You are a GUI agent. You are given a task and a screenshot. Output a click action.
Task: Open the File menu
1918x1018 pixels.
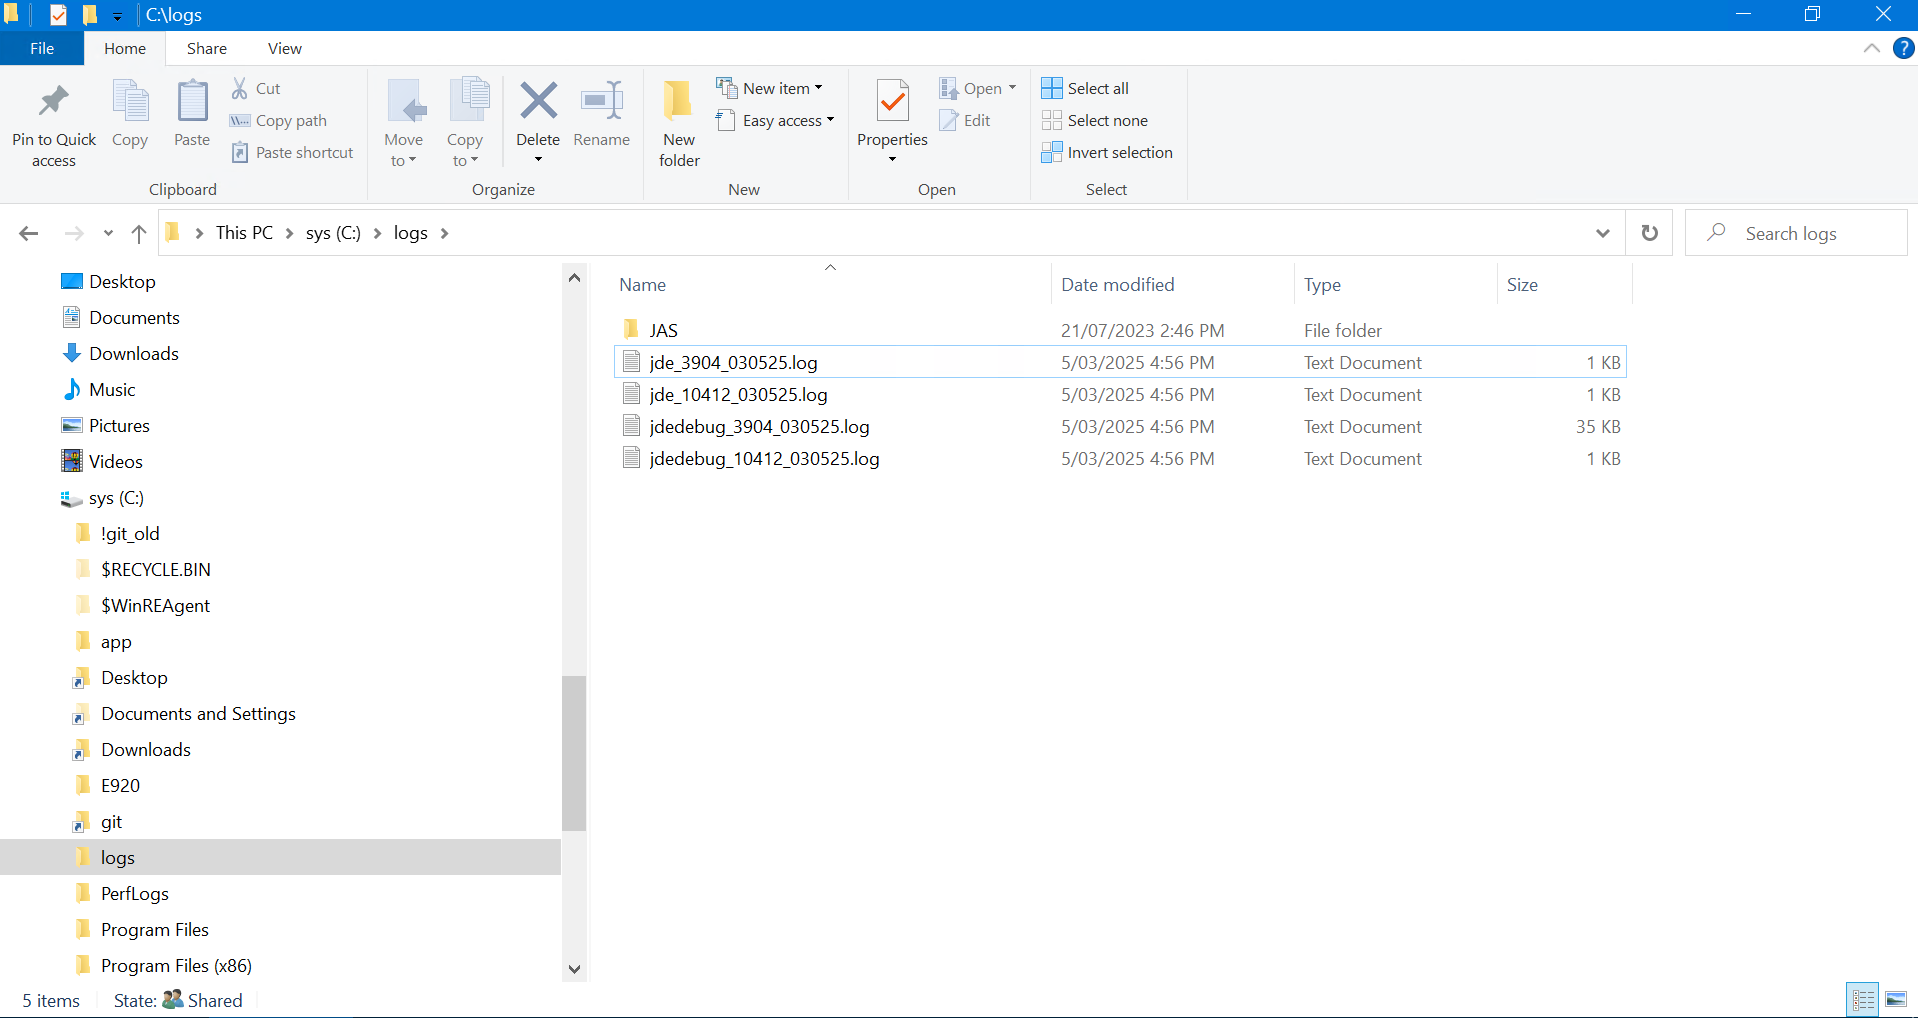pos(42,48)
